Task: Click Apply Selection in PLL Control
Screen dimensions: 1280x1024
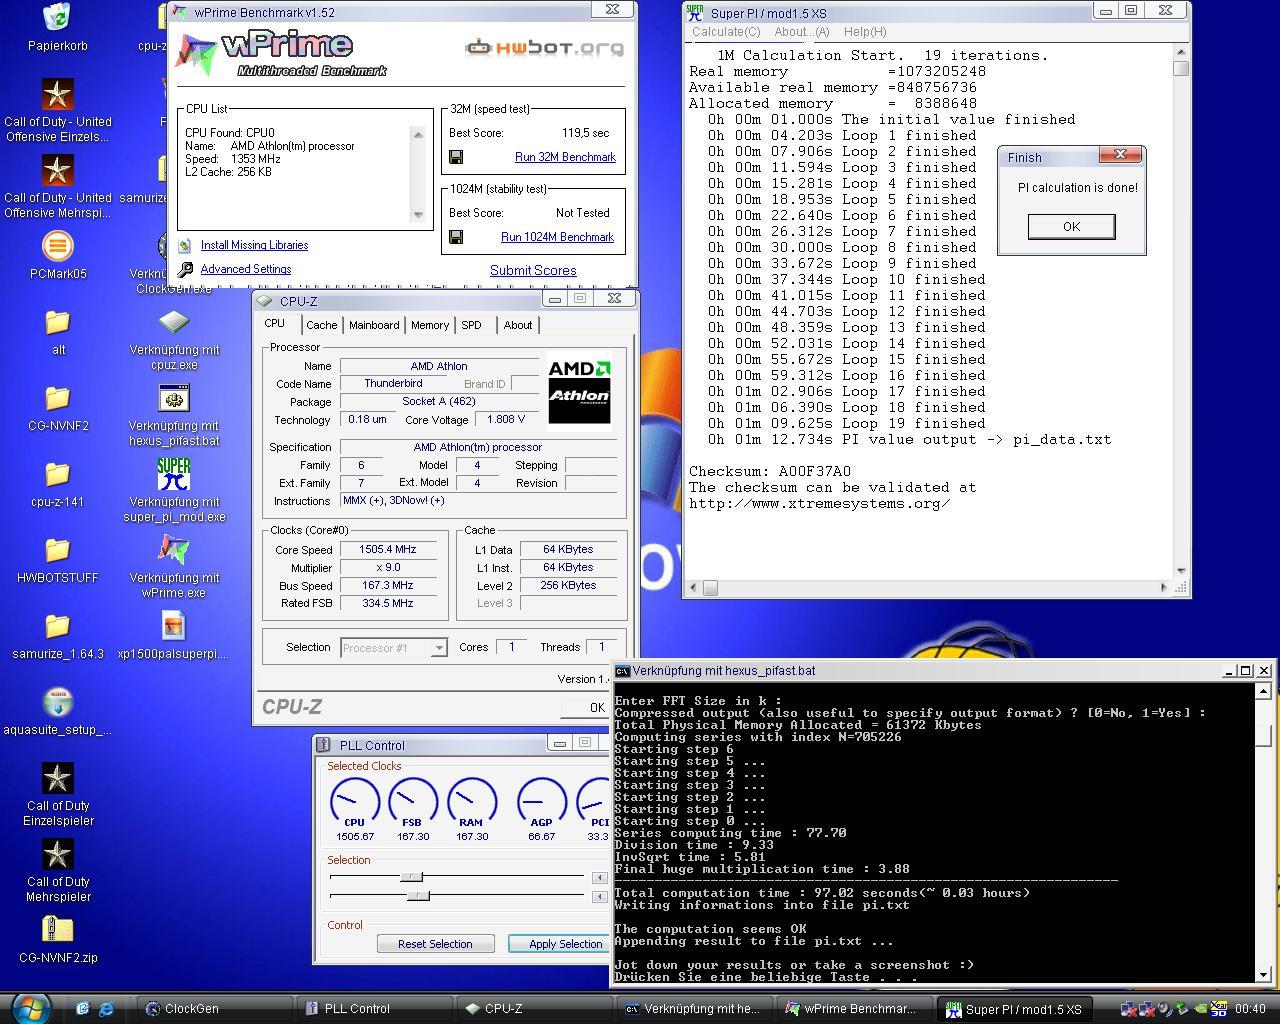Action: [560, 944]
